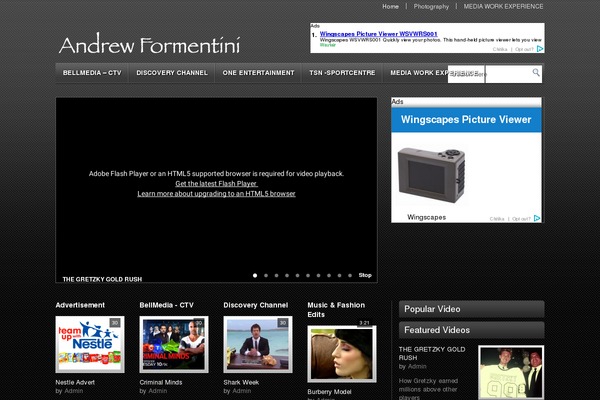This screenshot has height=400, width=600.
Task: Open the Discovery Channel category heading
Action: click(x=256, y=305)
